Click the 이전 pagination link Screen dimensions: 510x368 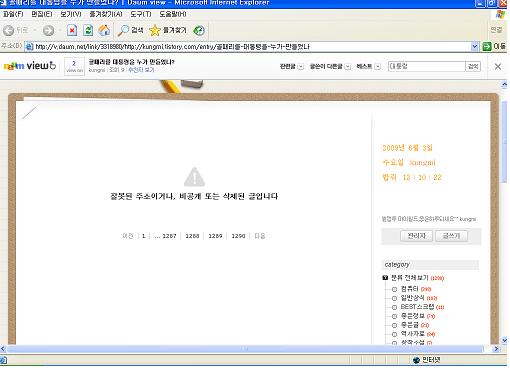coord(128,236)
